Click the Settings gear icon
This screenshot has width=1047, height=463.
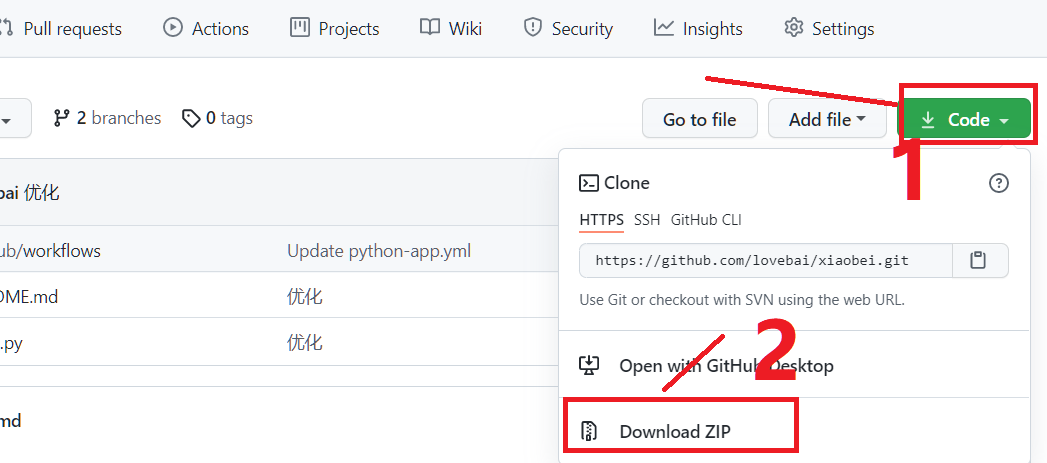793,28
